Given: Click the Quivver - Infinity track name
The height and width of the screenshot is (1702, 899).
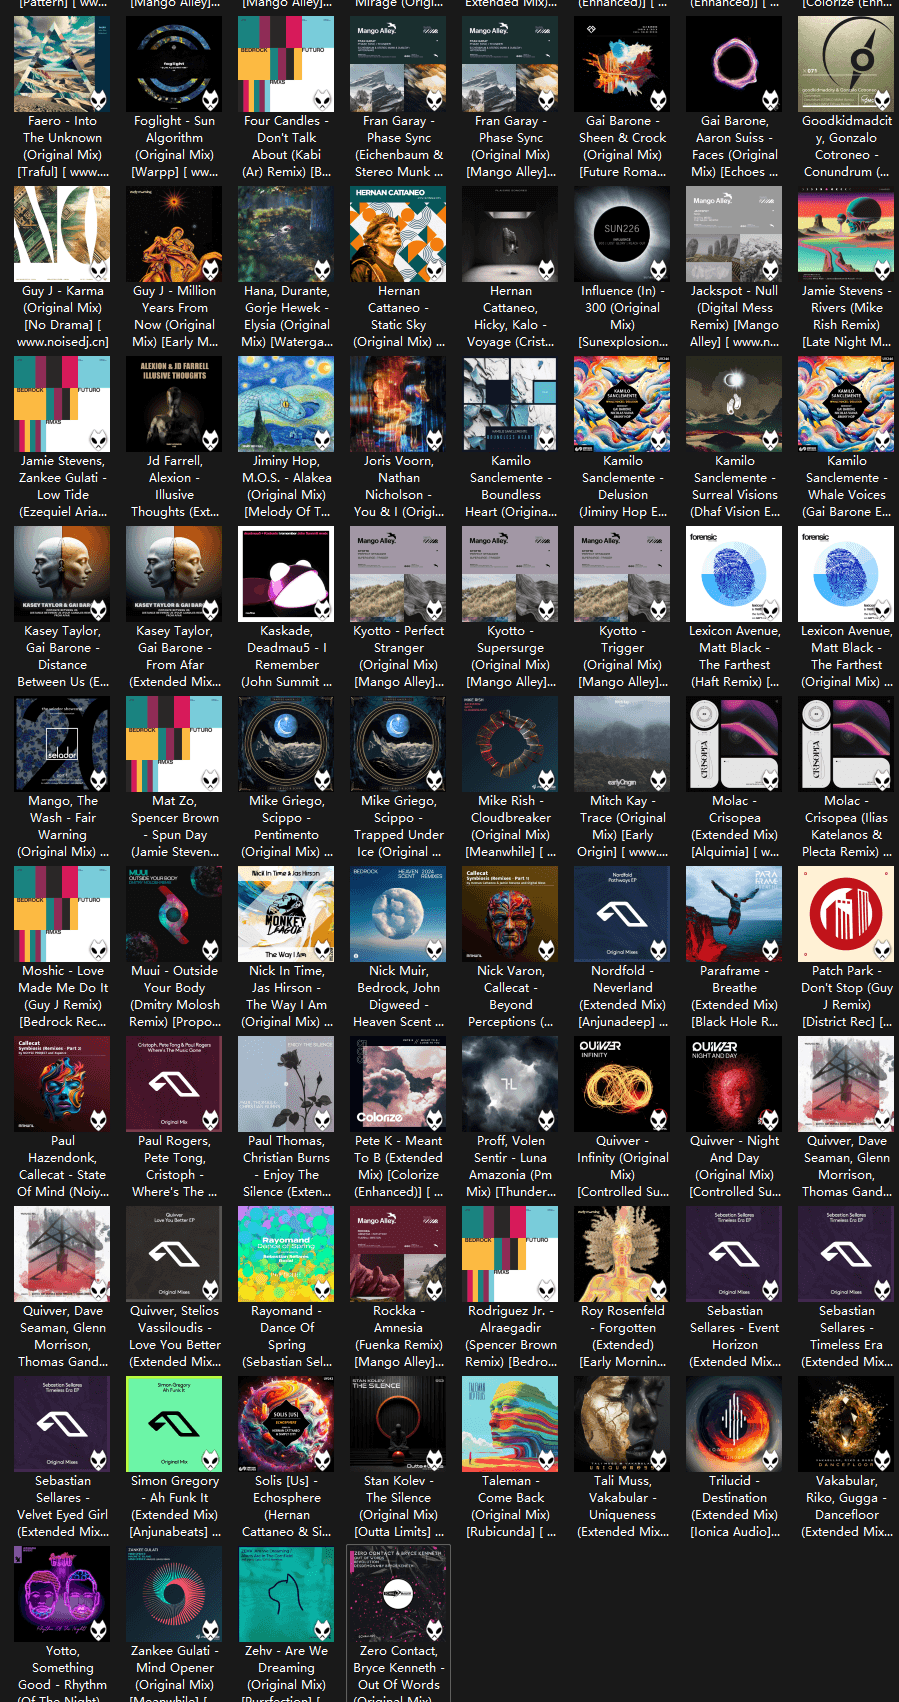Looking at the screenshot, I should 622,1166.
